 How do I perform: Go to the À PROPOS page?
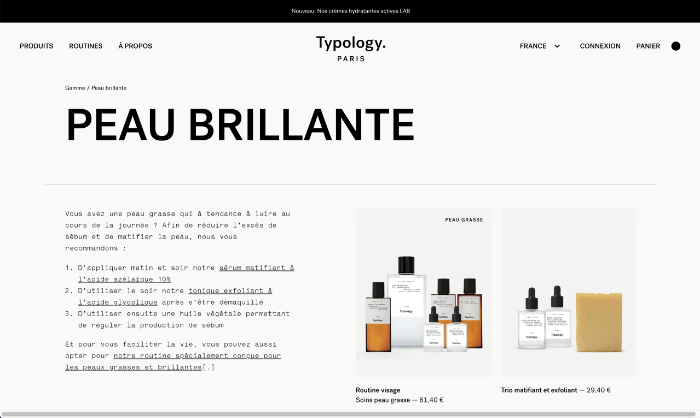tap(135, 46)
